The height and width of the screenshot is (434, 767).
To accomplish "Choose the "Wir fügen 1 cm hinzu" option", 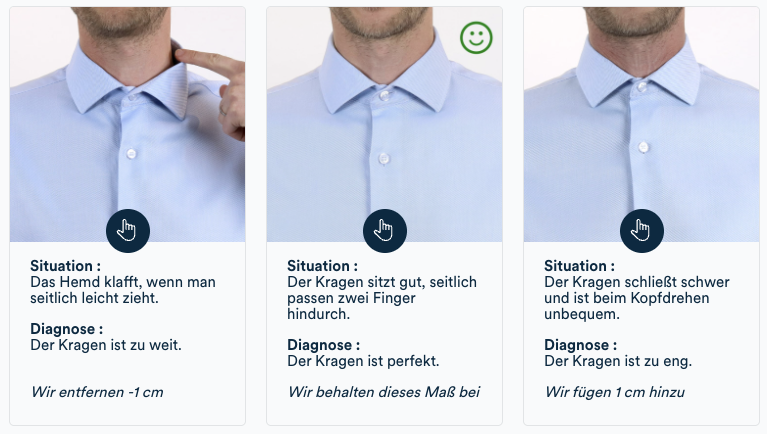I will click(x=614, y=392).
